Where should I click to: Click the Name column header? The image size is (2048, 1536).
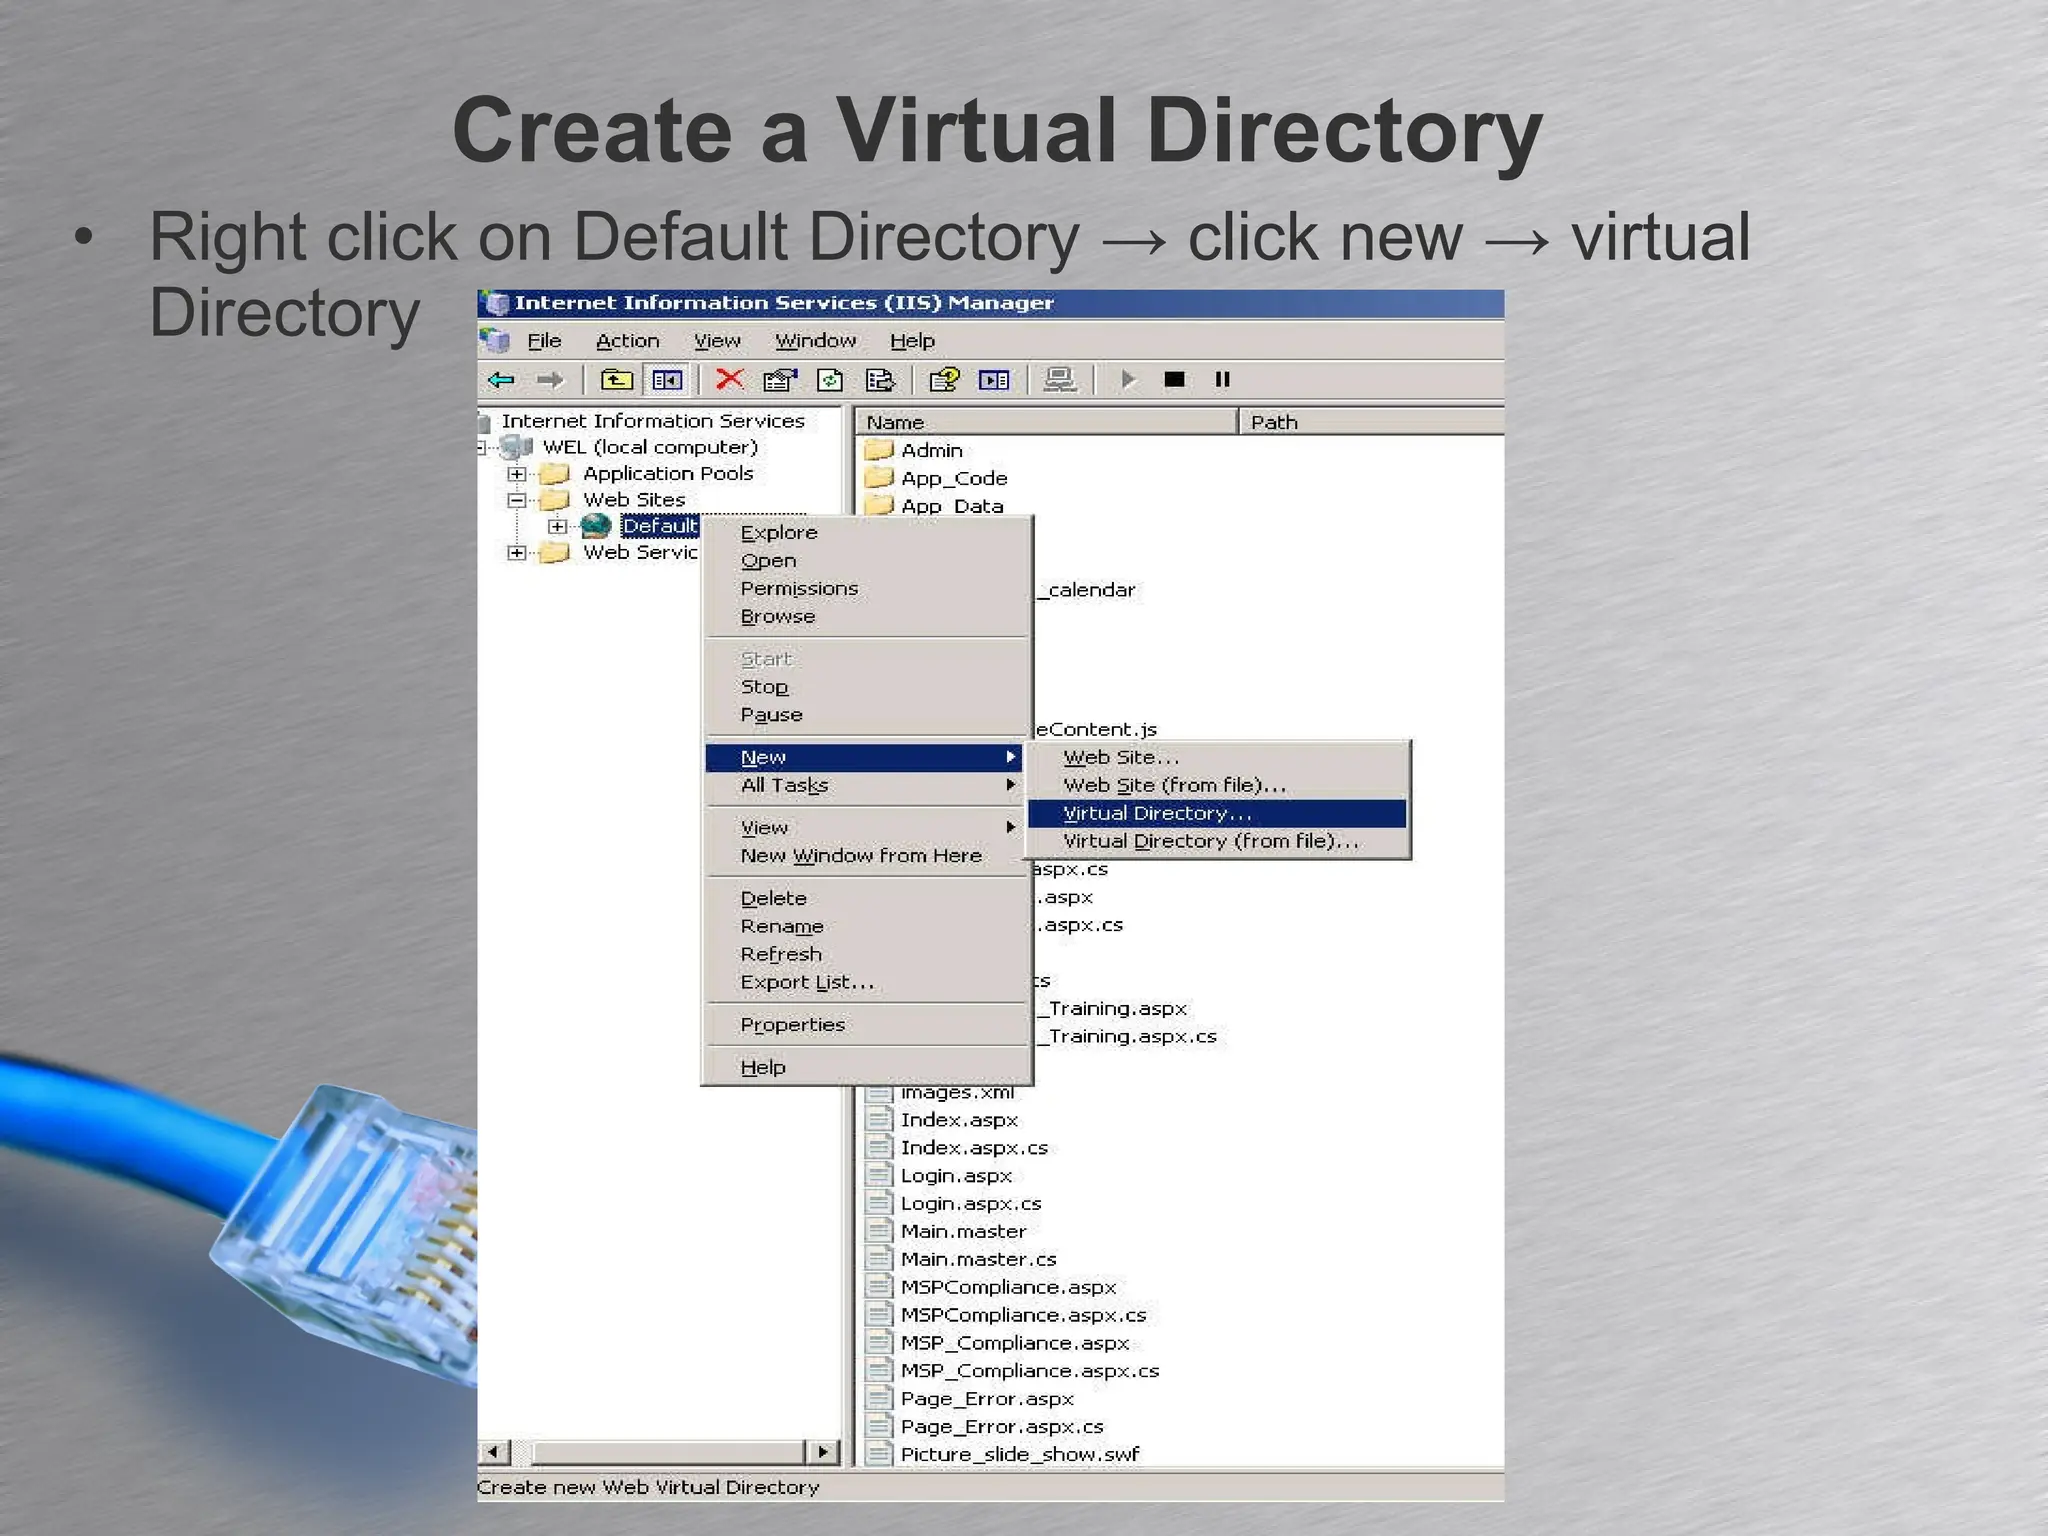click(1047, 422)
